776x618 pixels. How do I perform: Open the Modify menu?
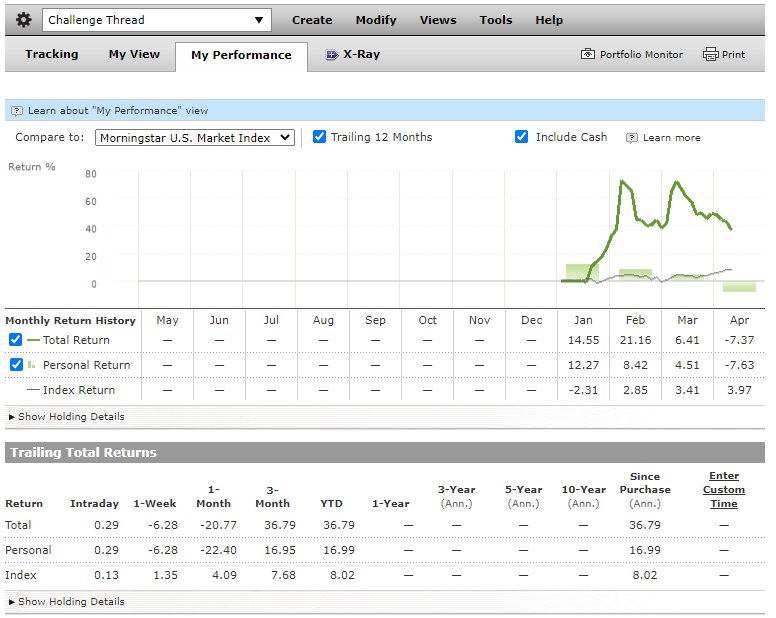click(376, 20)
